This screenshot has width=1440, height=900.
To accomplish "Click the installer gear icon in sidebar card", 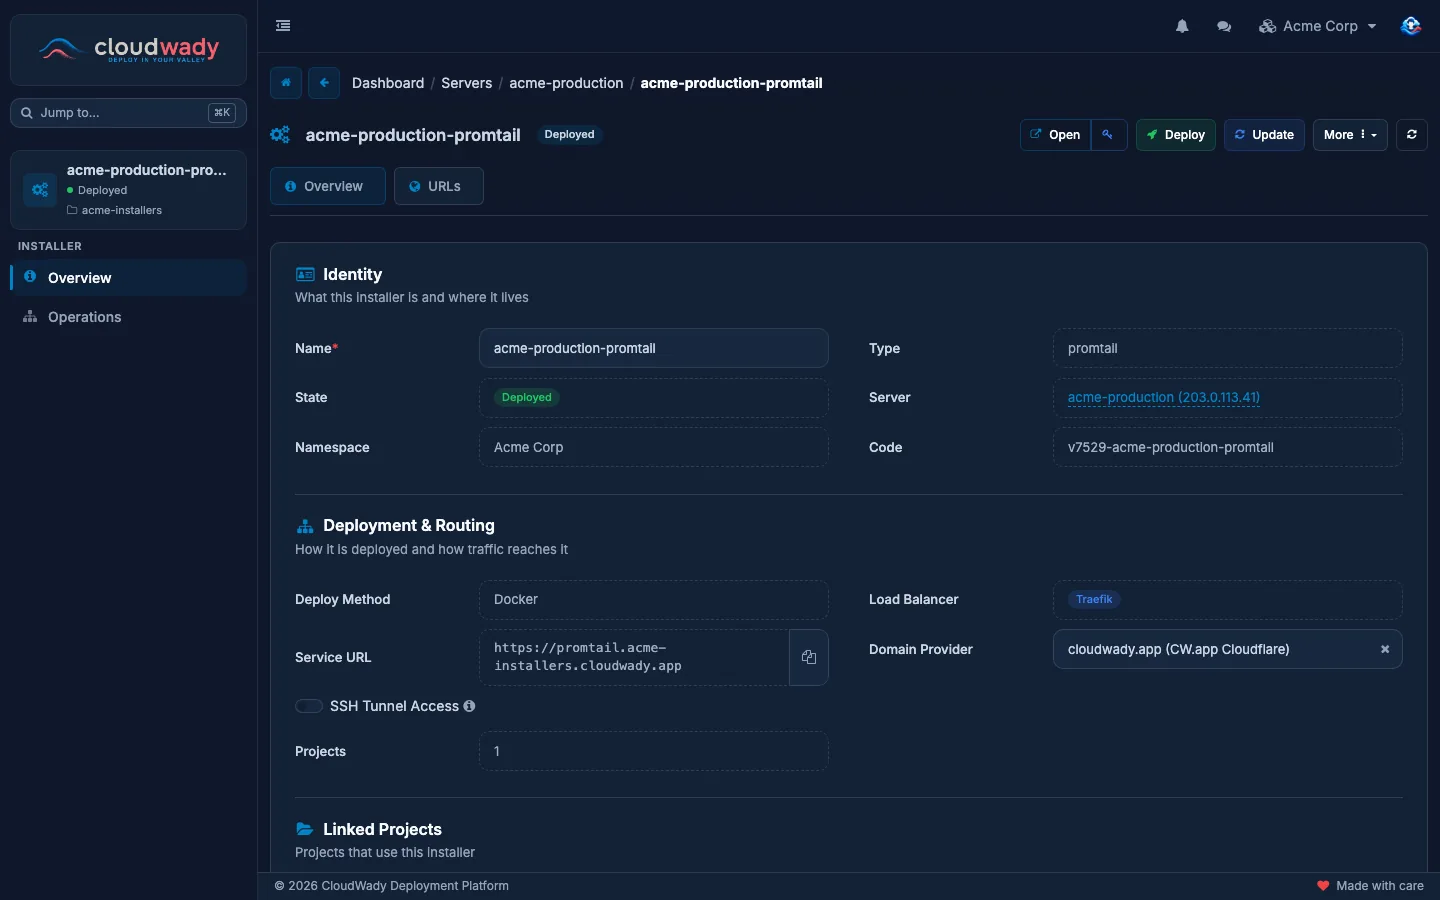I will point(40,190).
